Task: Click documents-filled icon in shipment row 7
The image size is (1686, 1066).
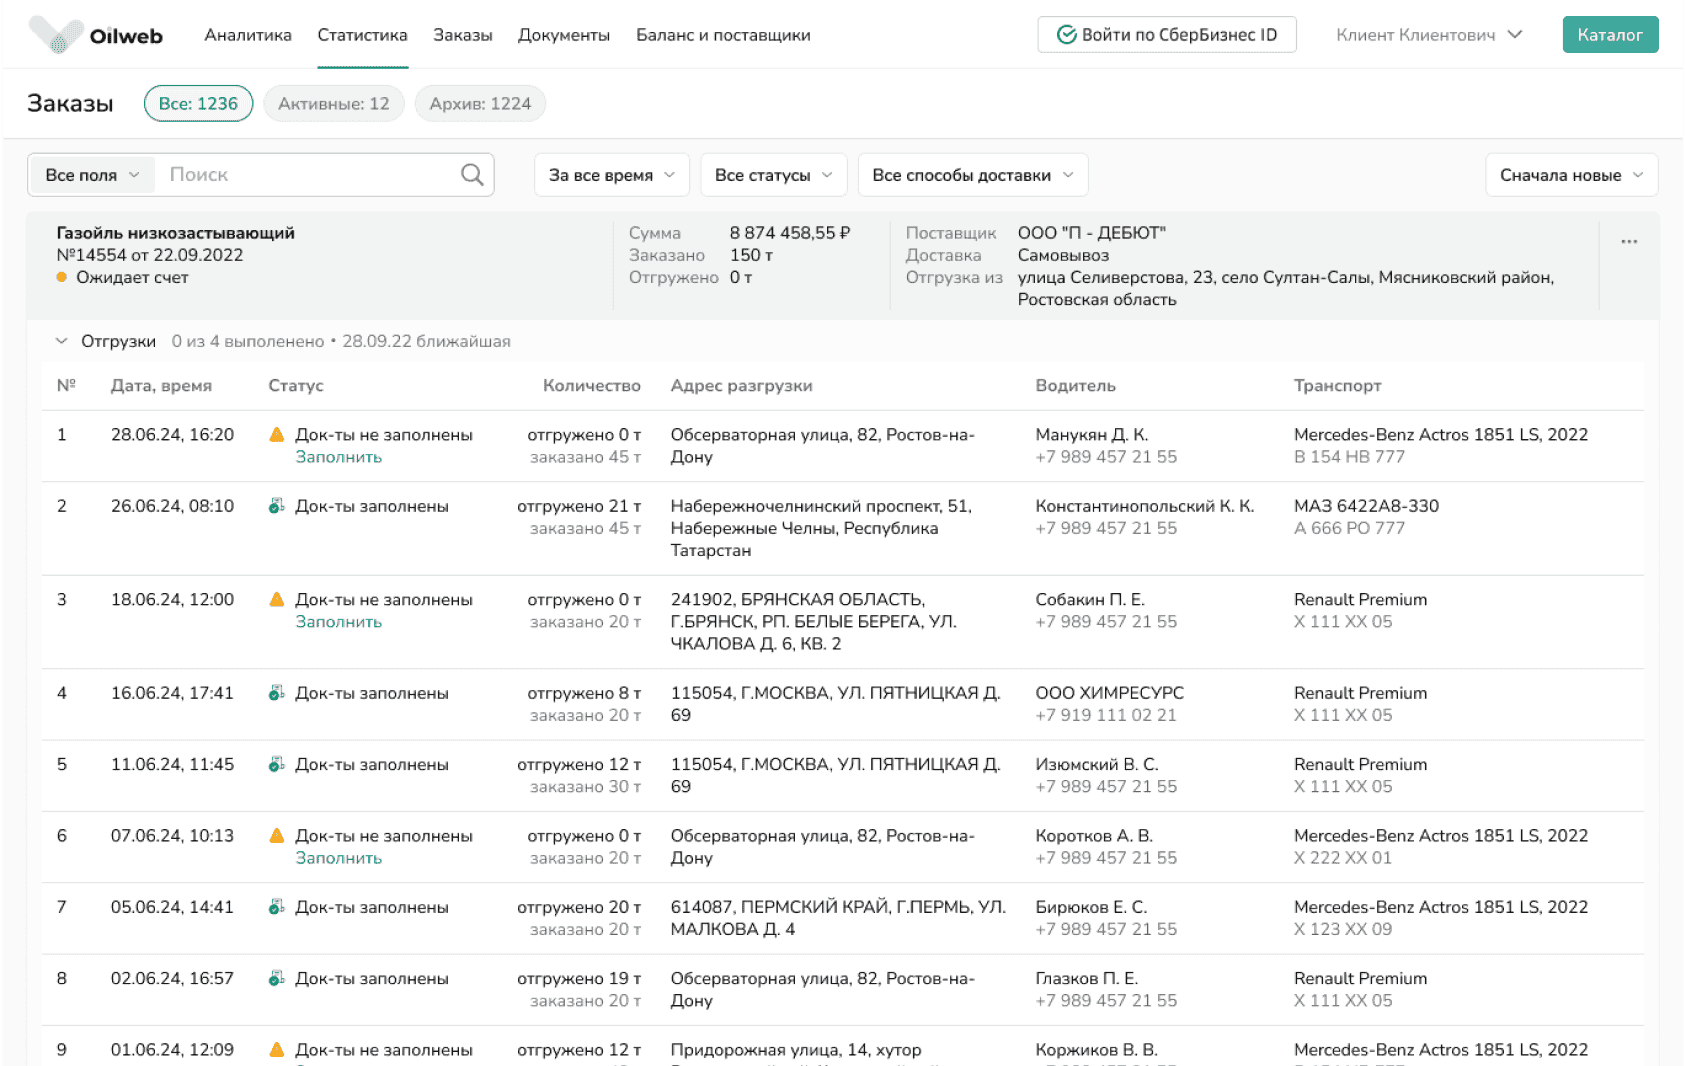Action: [x=277, y=907]
